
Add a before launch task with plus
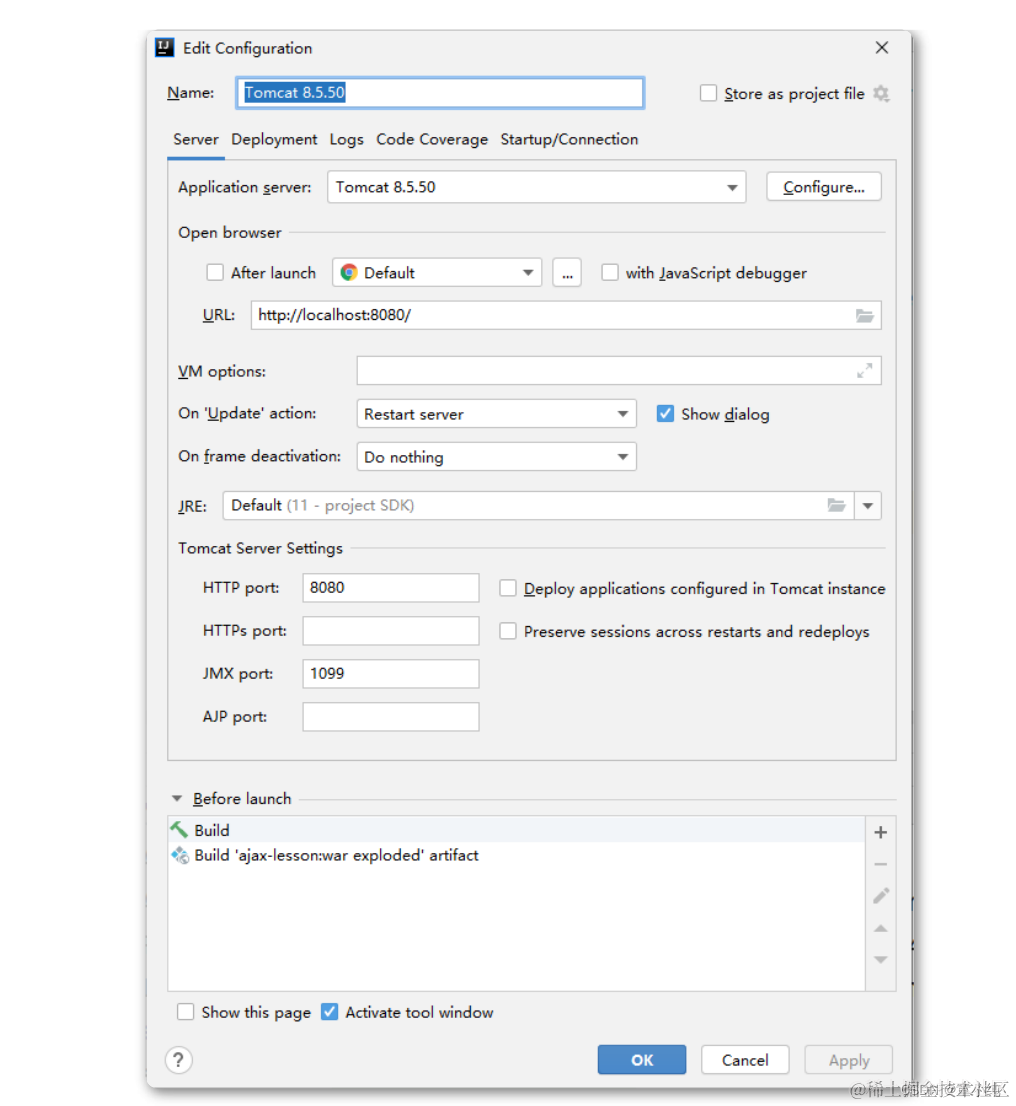(881, 832)
